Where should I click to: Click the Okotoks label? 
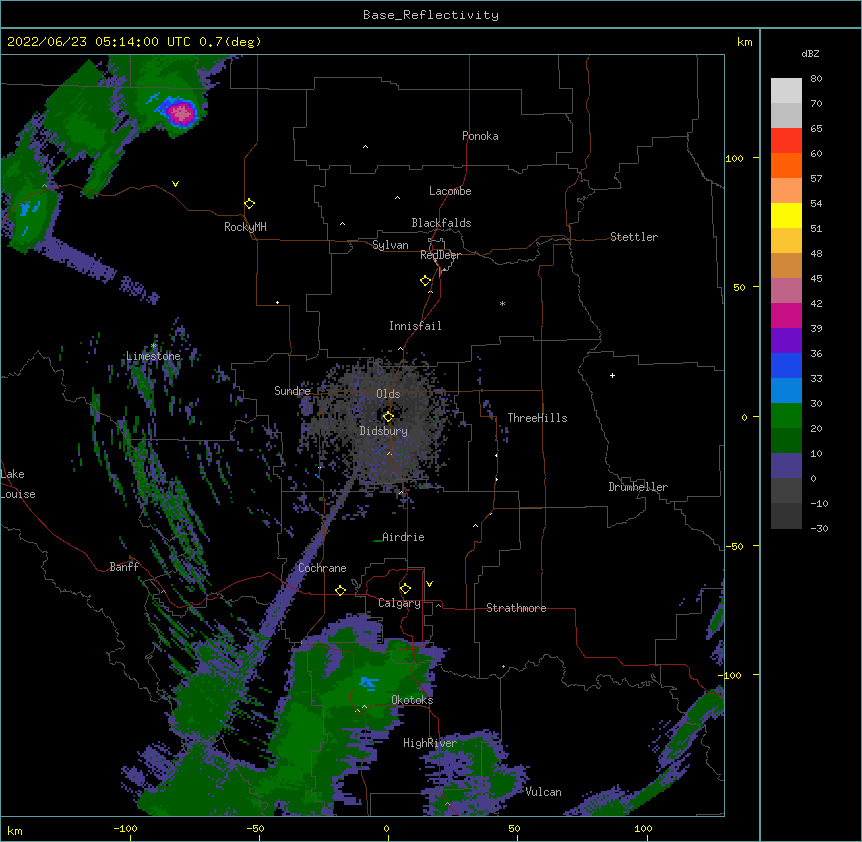(x=412, y=700)
